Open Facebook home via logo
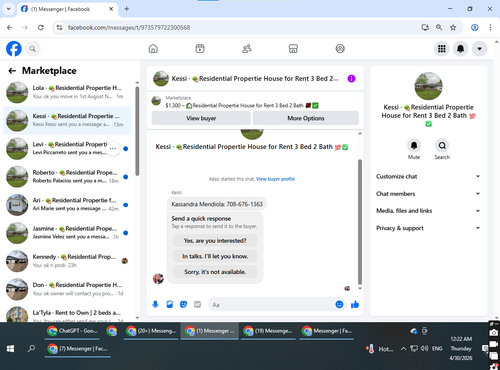Image resolution: width=500 pixels, height=370 pixels. (14, 49)
